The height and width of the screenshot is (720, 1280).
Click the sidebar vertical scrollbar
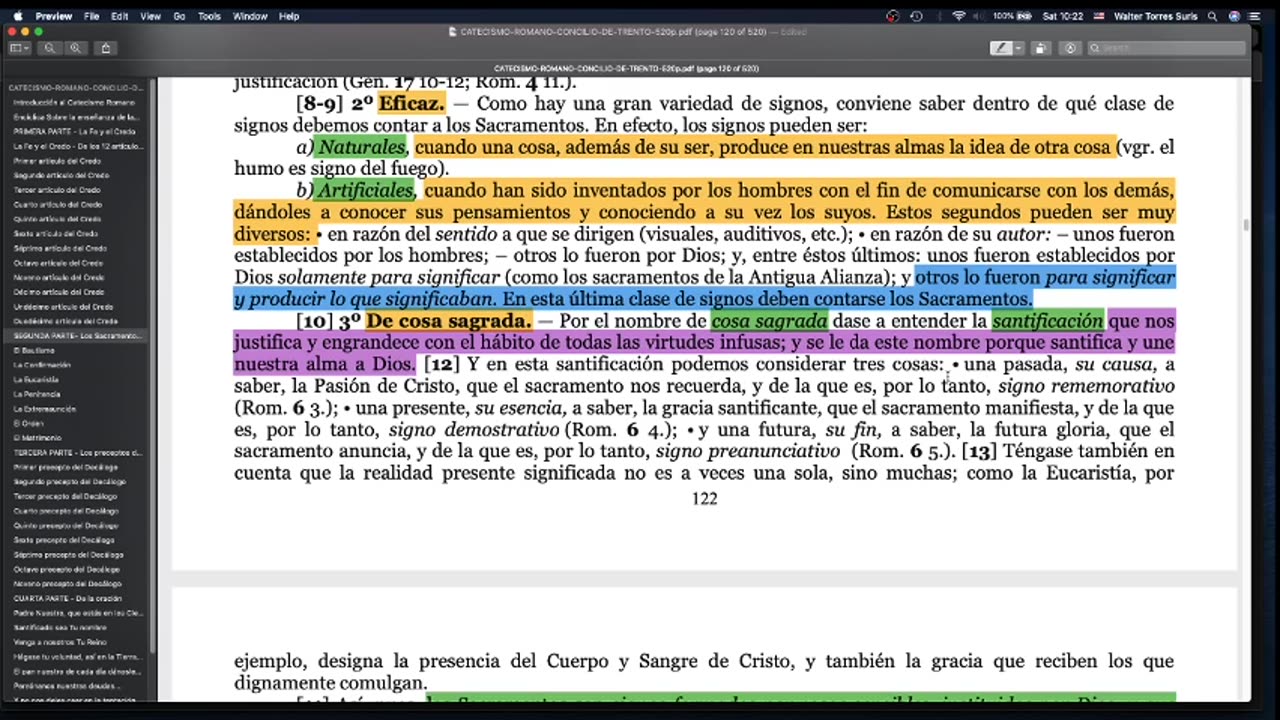coord(152,367)
